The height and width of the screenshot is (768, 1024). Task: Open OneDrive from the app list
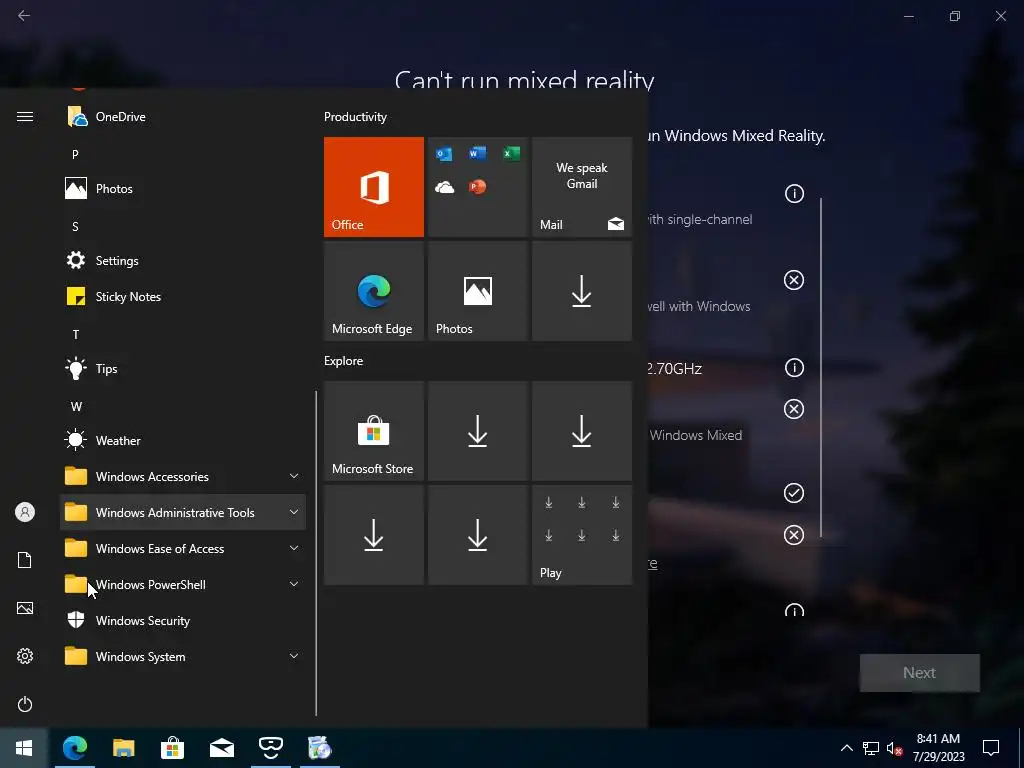point(183,117)
